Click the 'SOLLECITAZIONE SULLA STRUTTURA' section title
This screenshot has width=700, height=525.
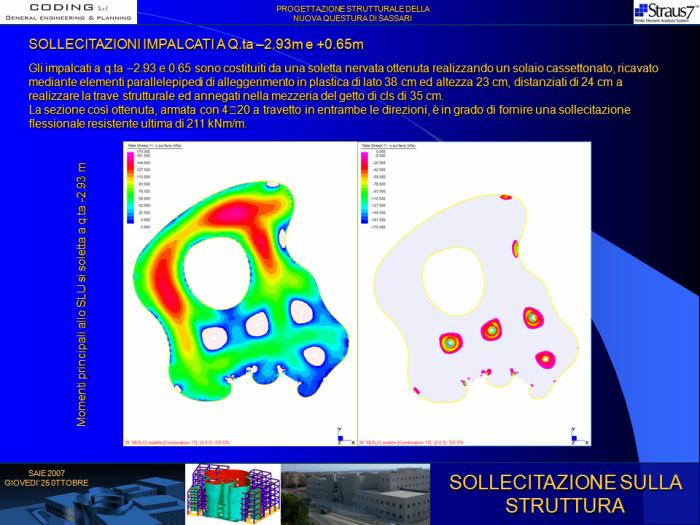(565, 493)
